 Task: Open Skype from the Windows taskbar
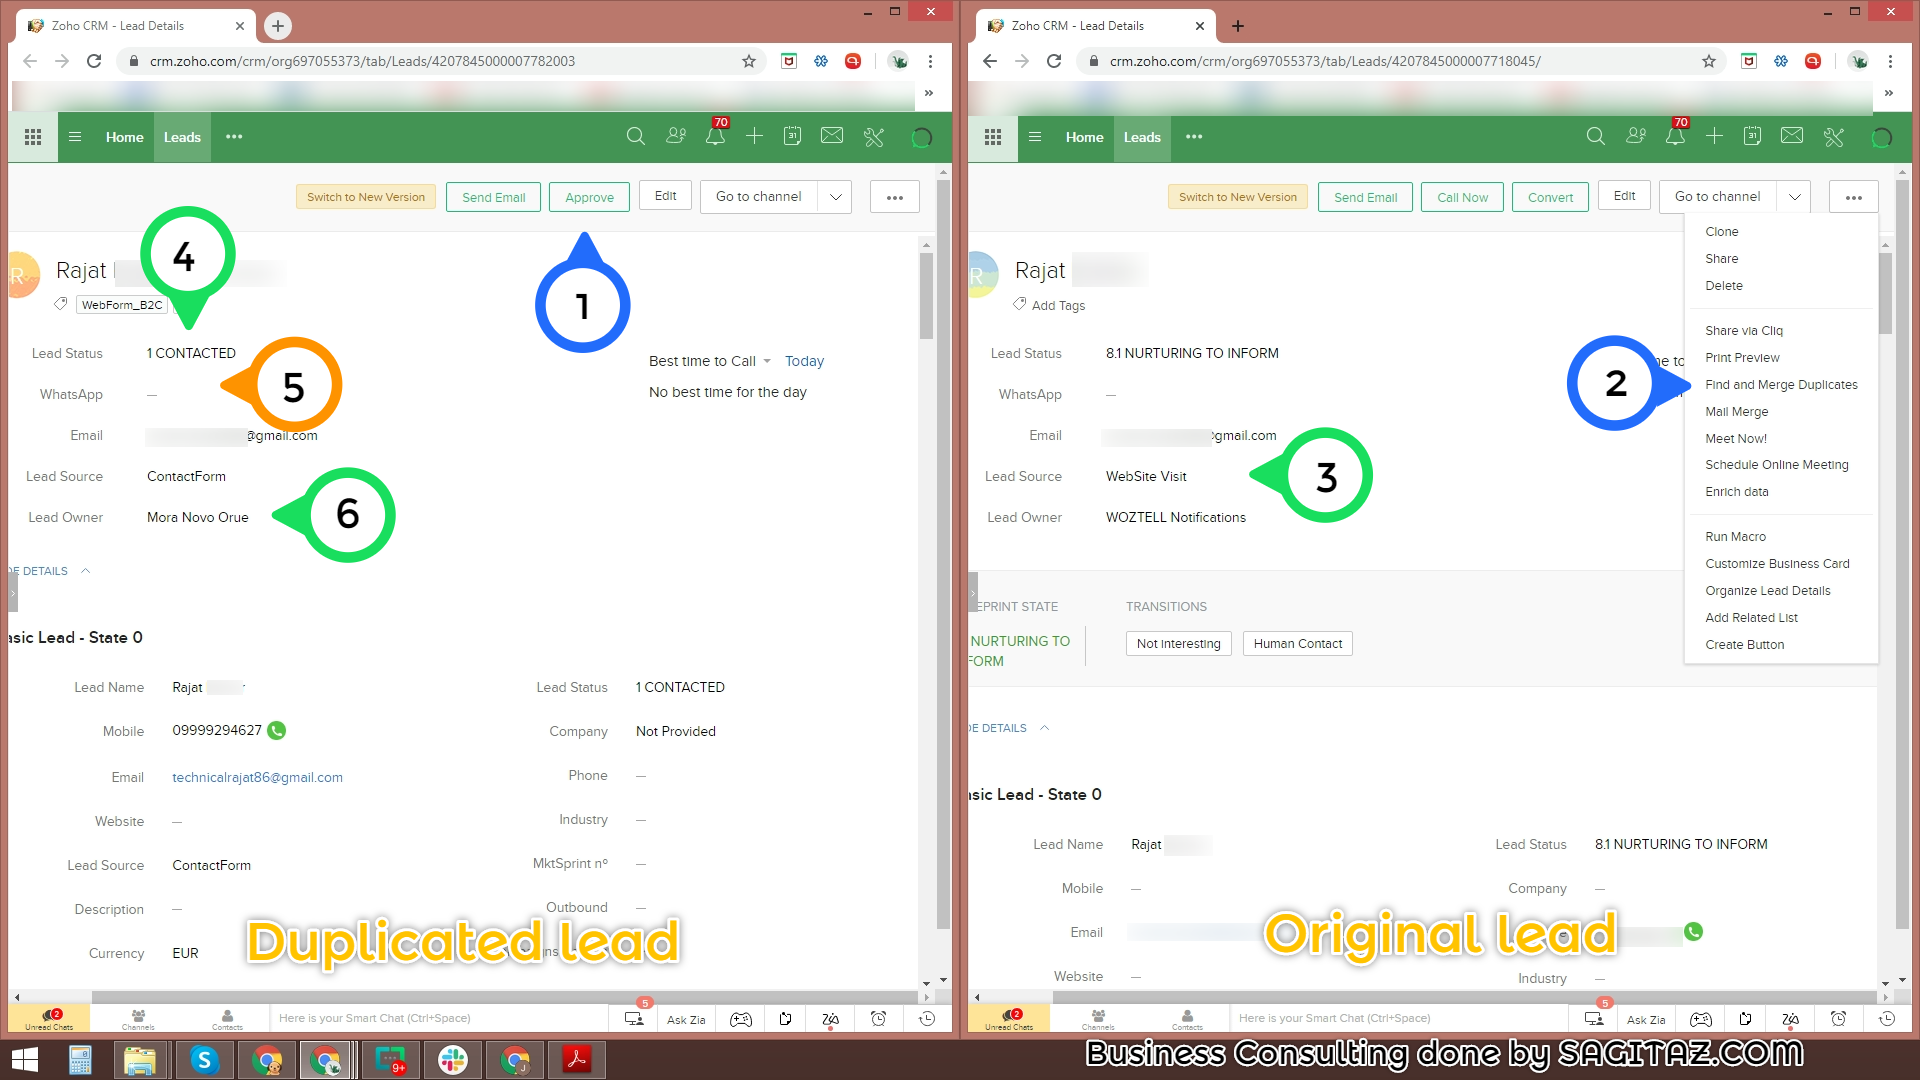click(204, 1059)
